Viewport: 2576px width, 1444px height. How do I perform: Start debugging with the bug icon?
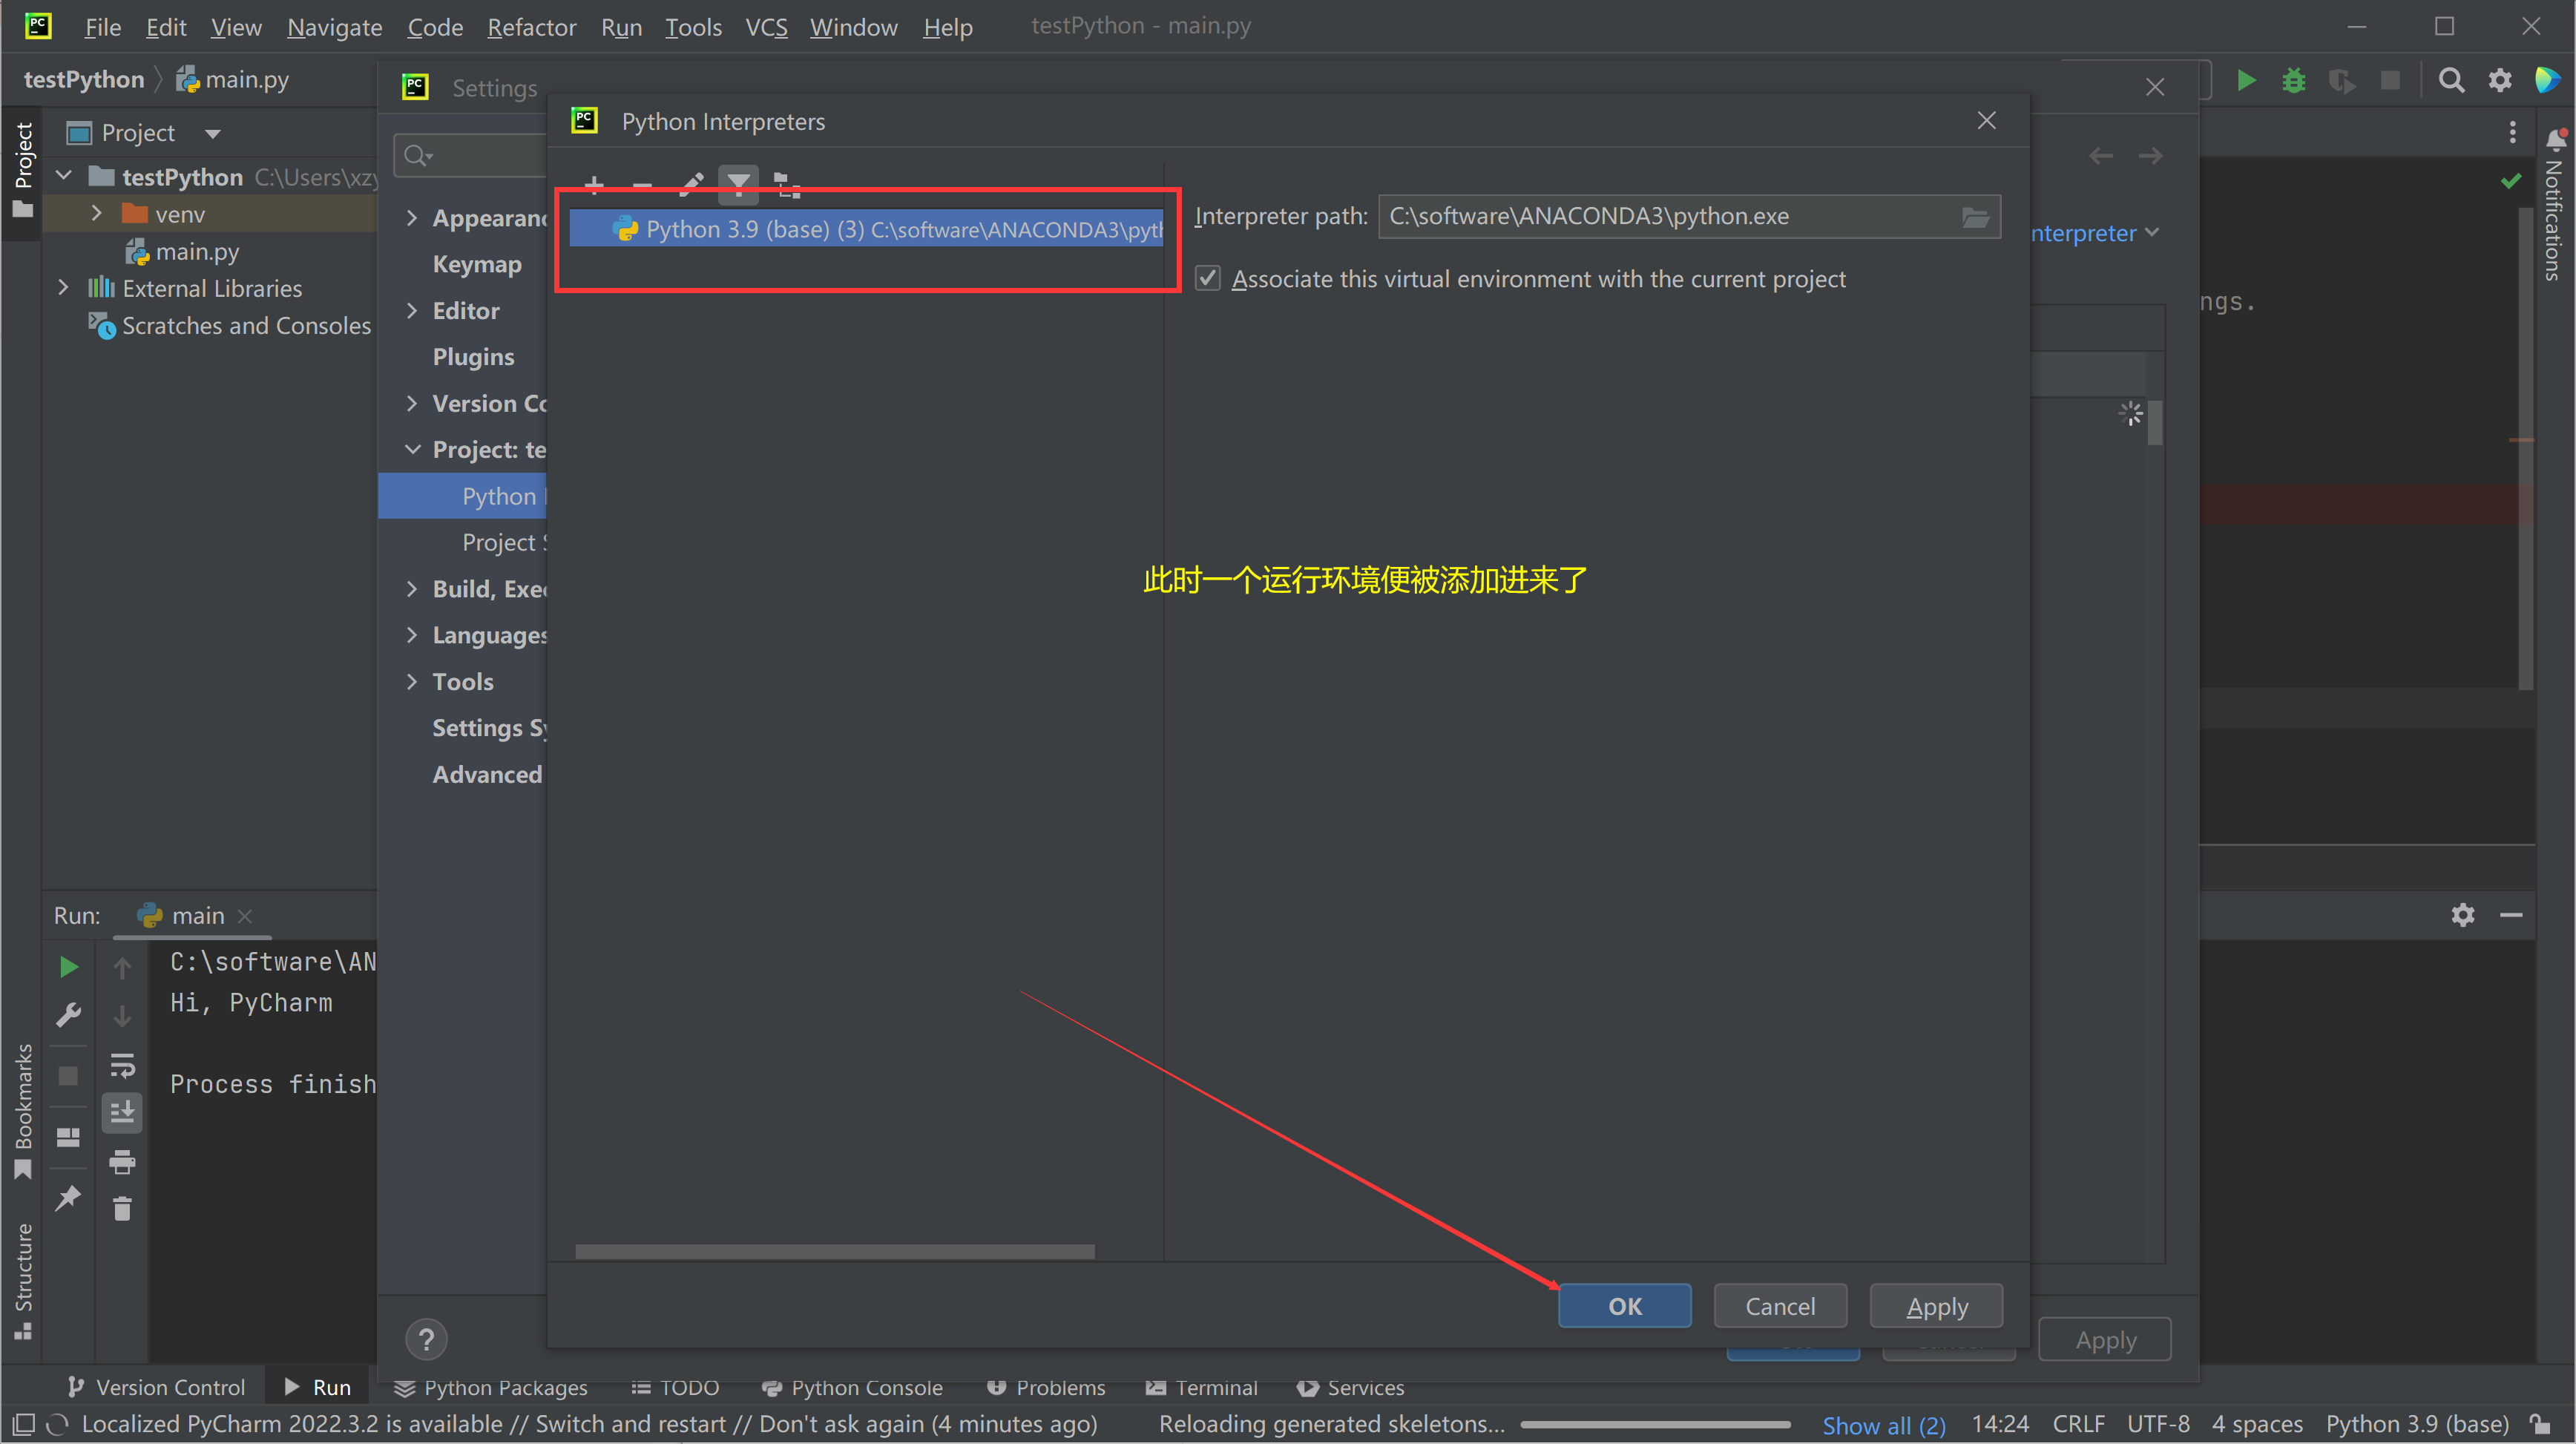coord(2294,80)
